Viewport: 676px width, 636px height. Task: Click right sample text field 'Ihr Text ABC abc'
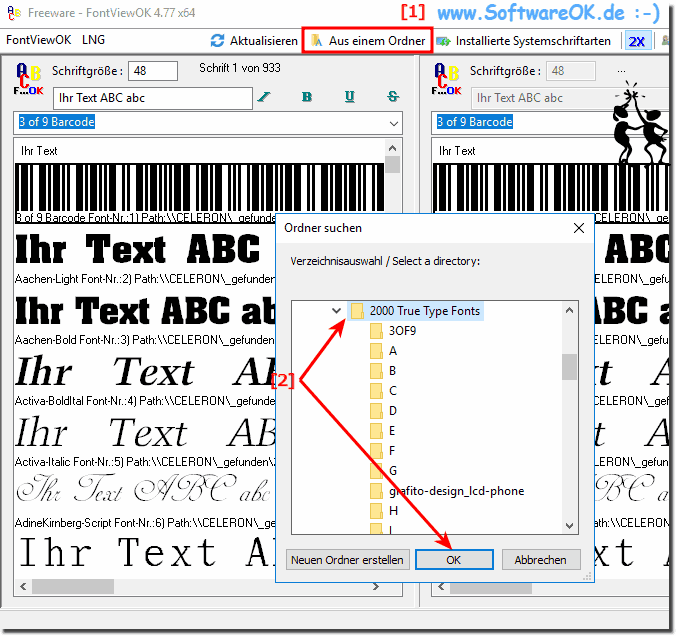click(571, 98)
